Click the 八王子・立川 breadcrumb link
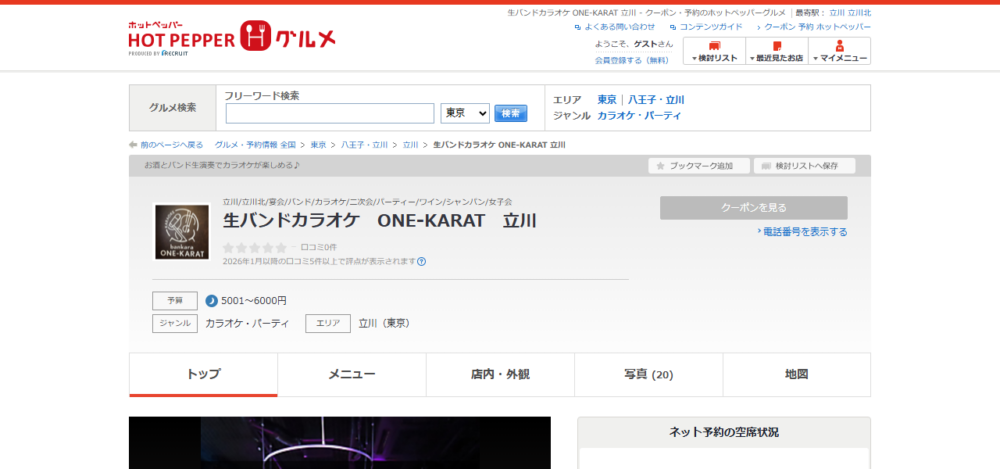 pos(364,145)
